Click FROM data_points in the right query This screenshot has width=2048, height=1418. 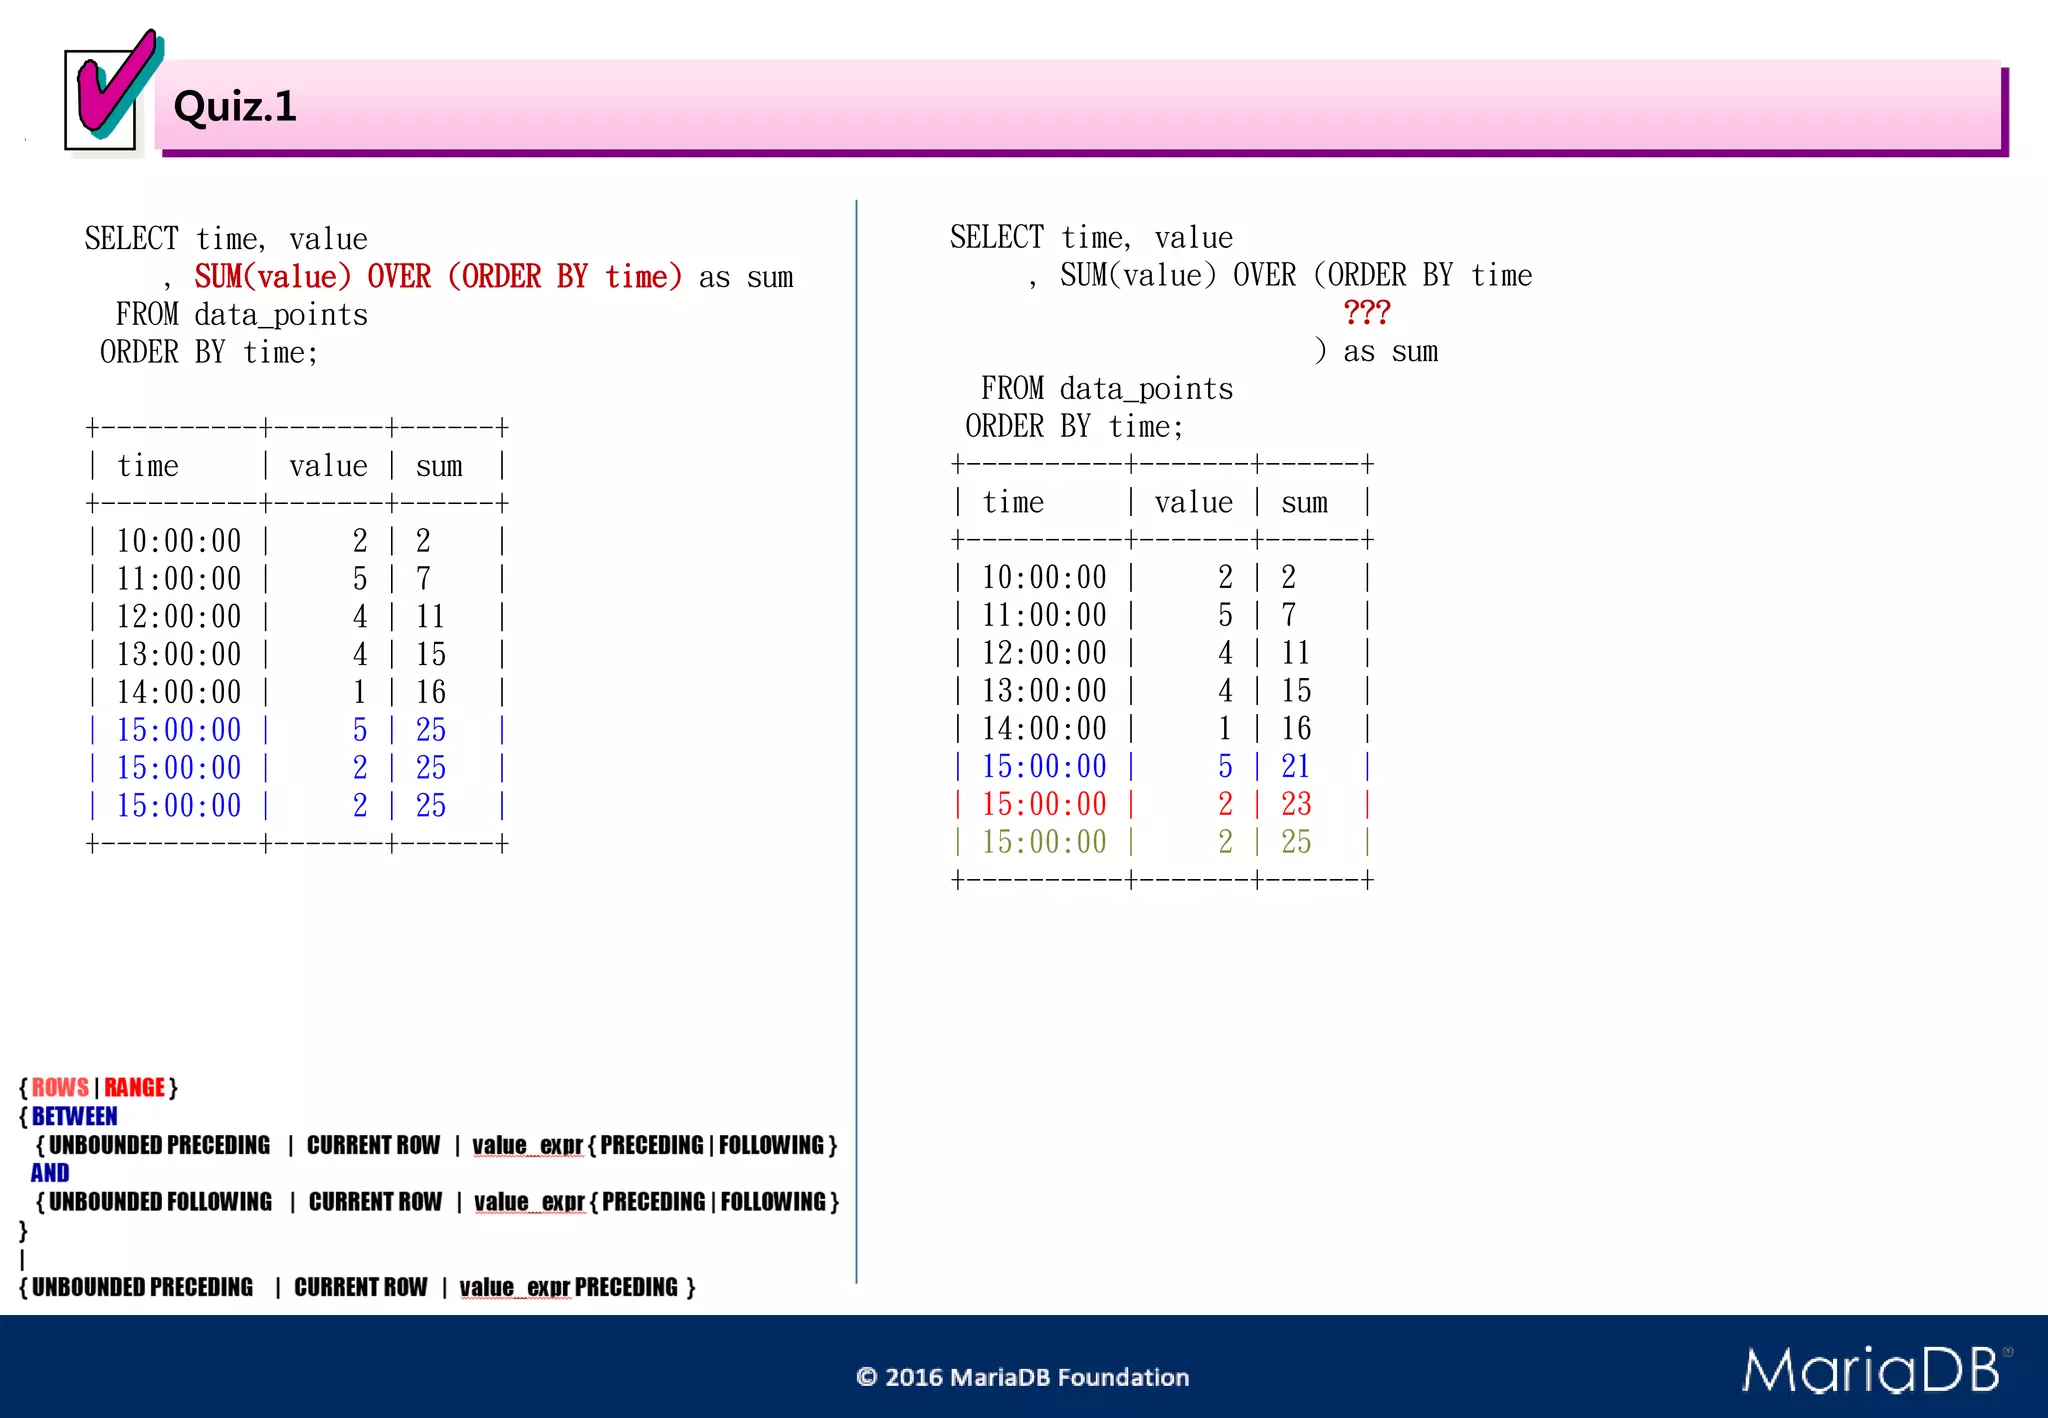point(1107,389)
